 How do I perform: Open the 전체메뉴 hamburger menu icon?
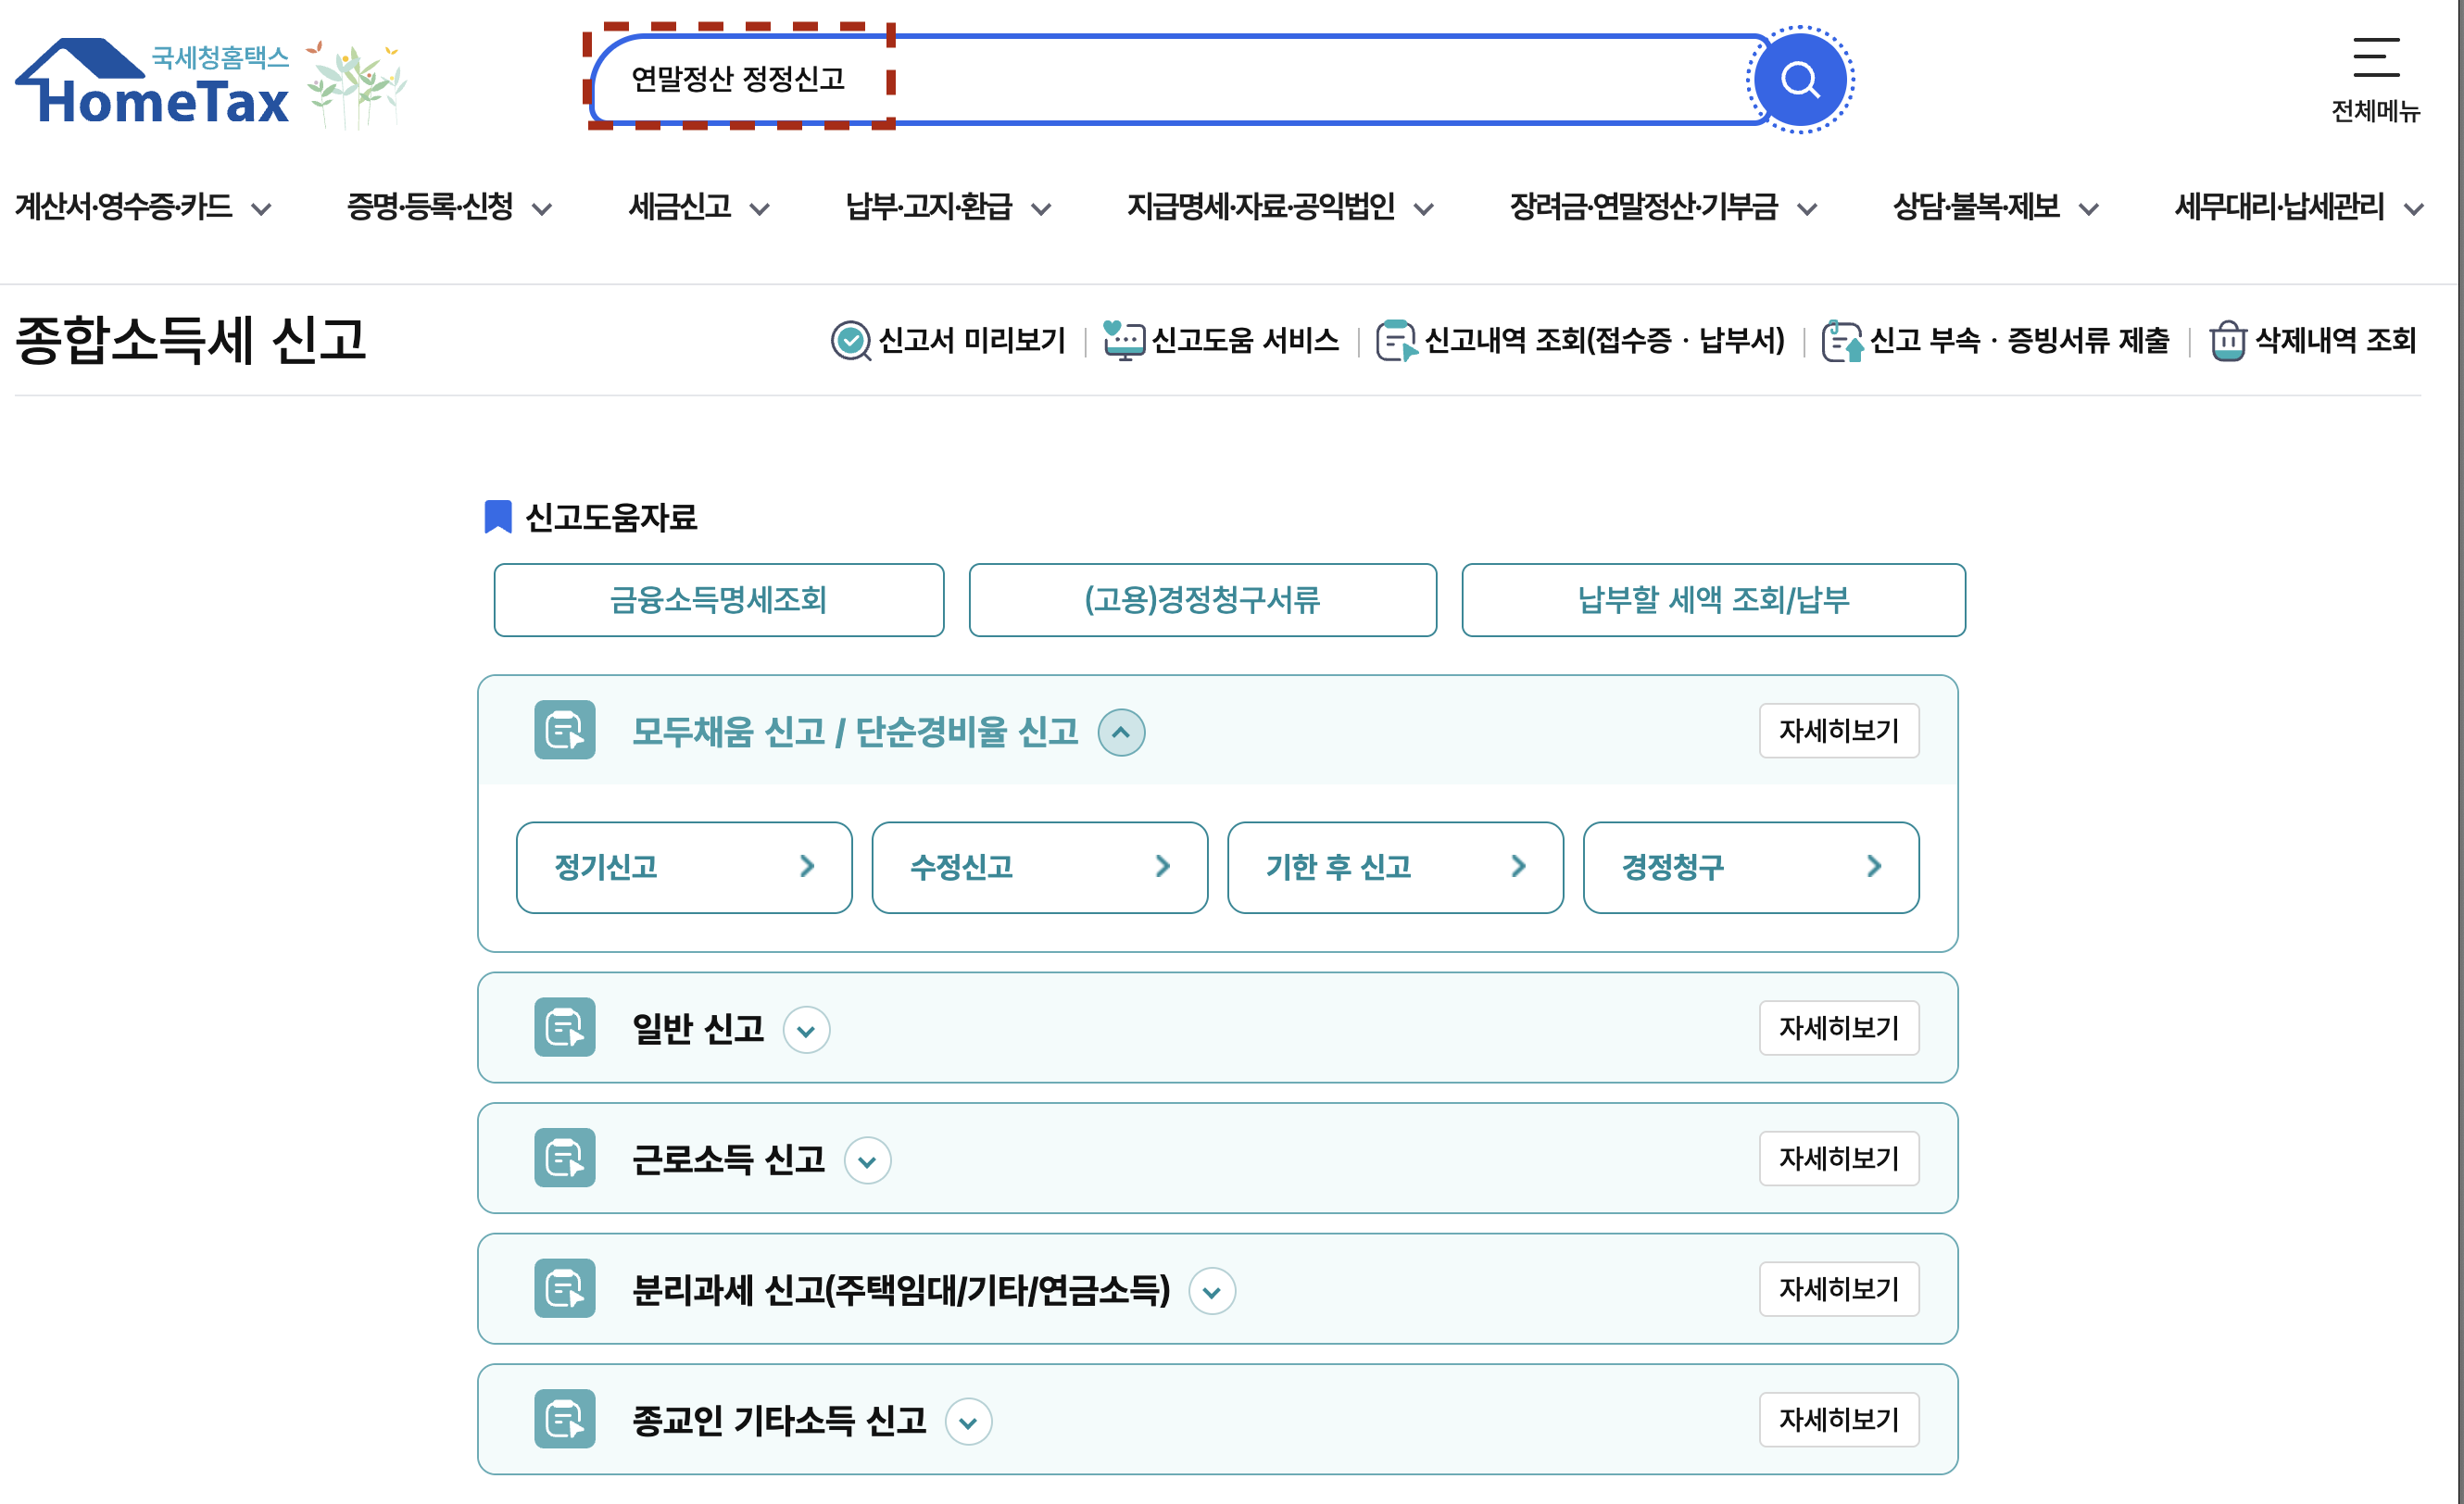[2375, 57]
